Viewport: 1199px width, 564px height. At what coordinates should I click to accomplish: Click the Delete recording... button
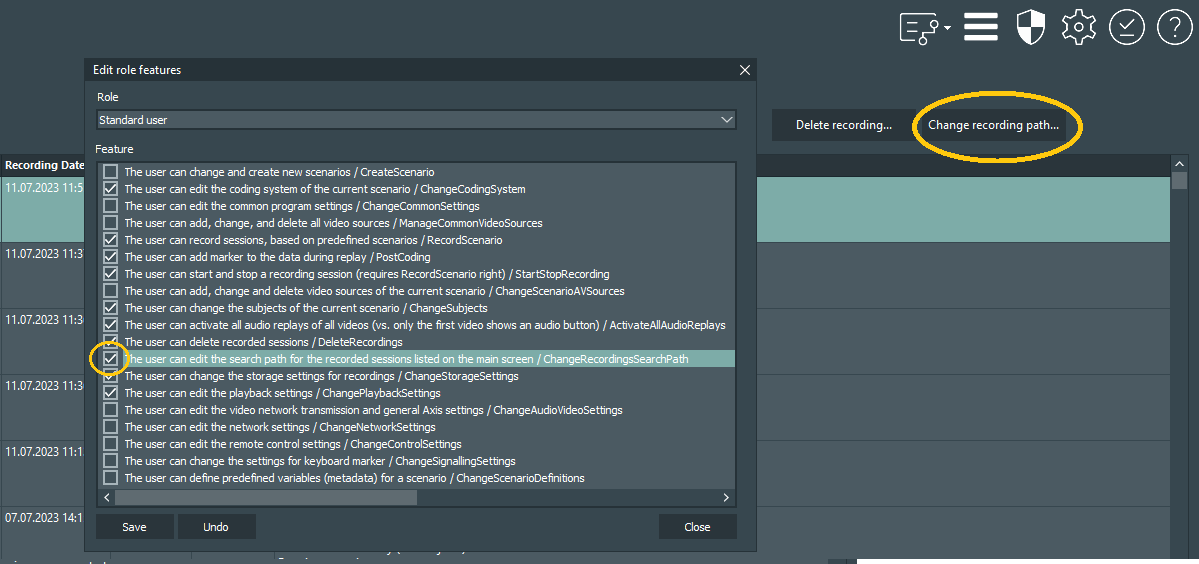point(843,125)
